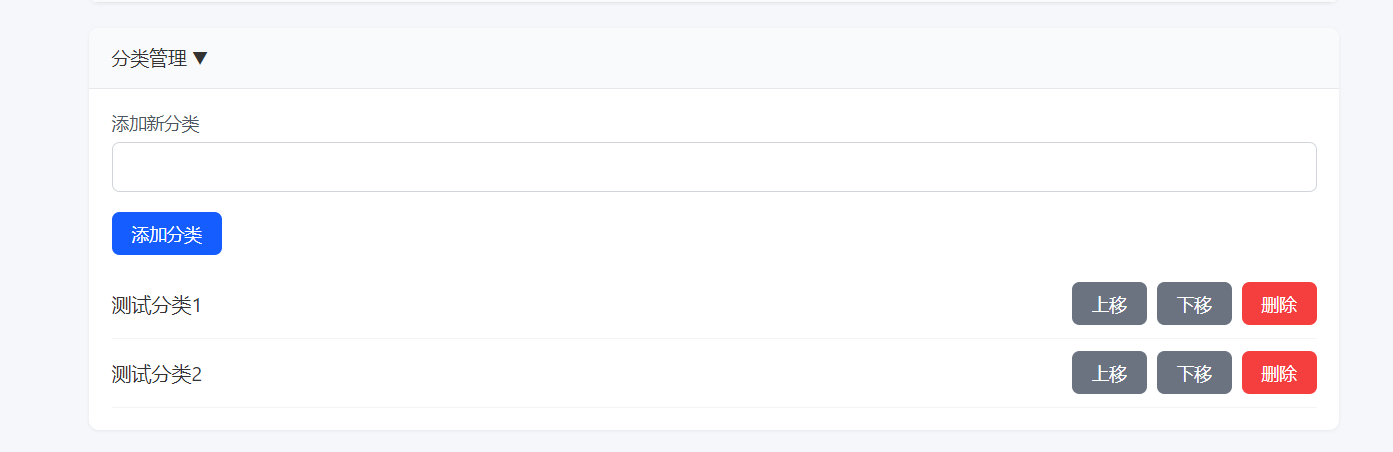Select the 测试分类2 category name

coord(156,374)
